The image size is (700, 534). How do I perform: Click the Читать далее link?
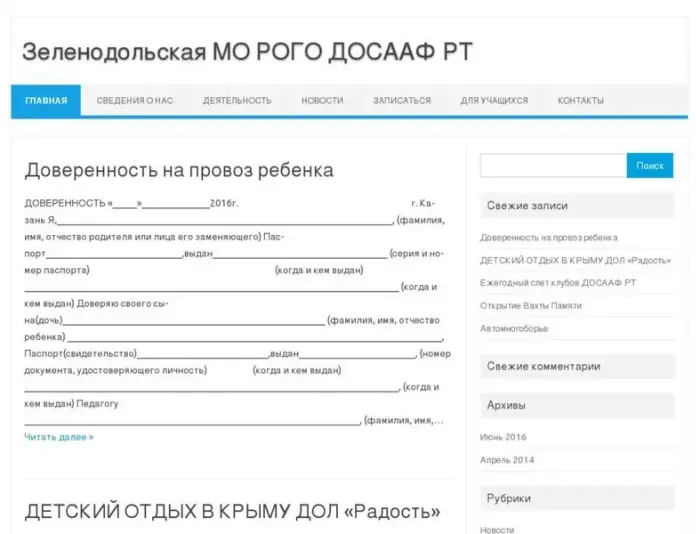pyautogui.click(x=59, y=437)
